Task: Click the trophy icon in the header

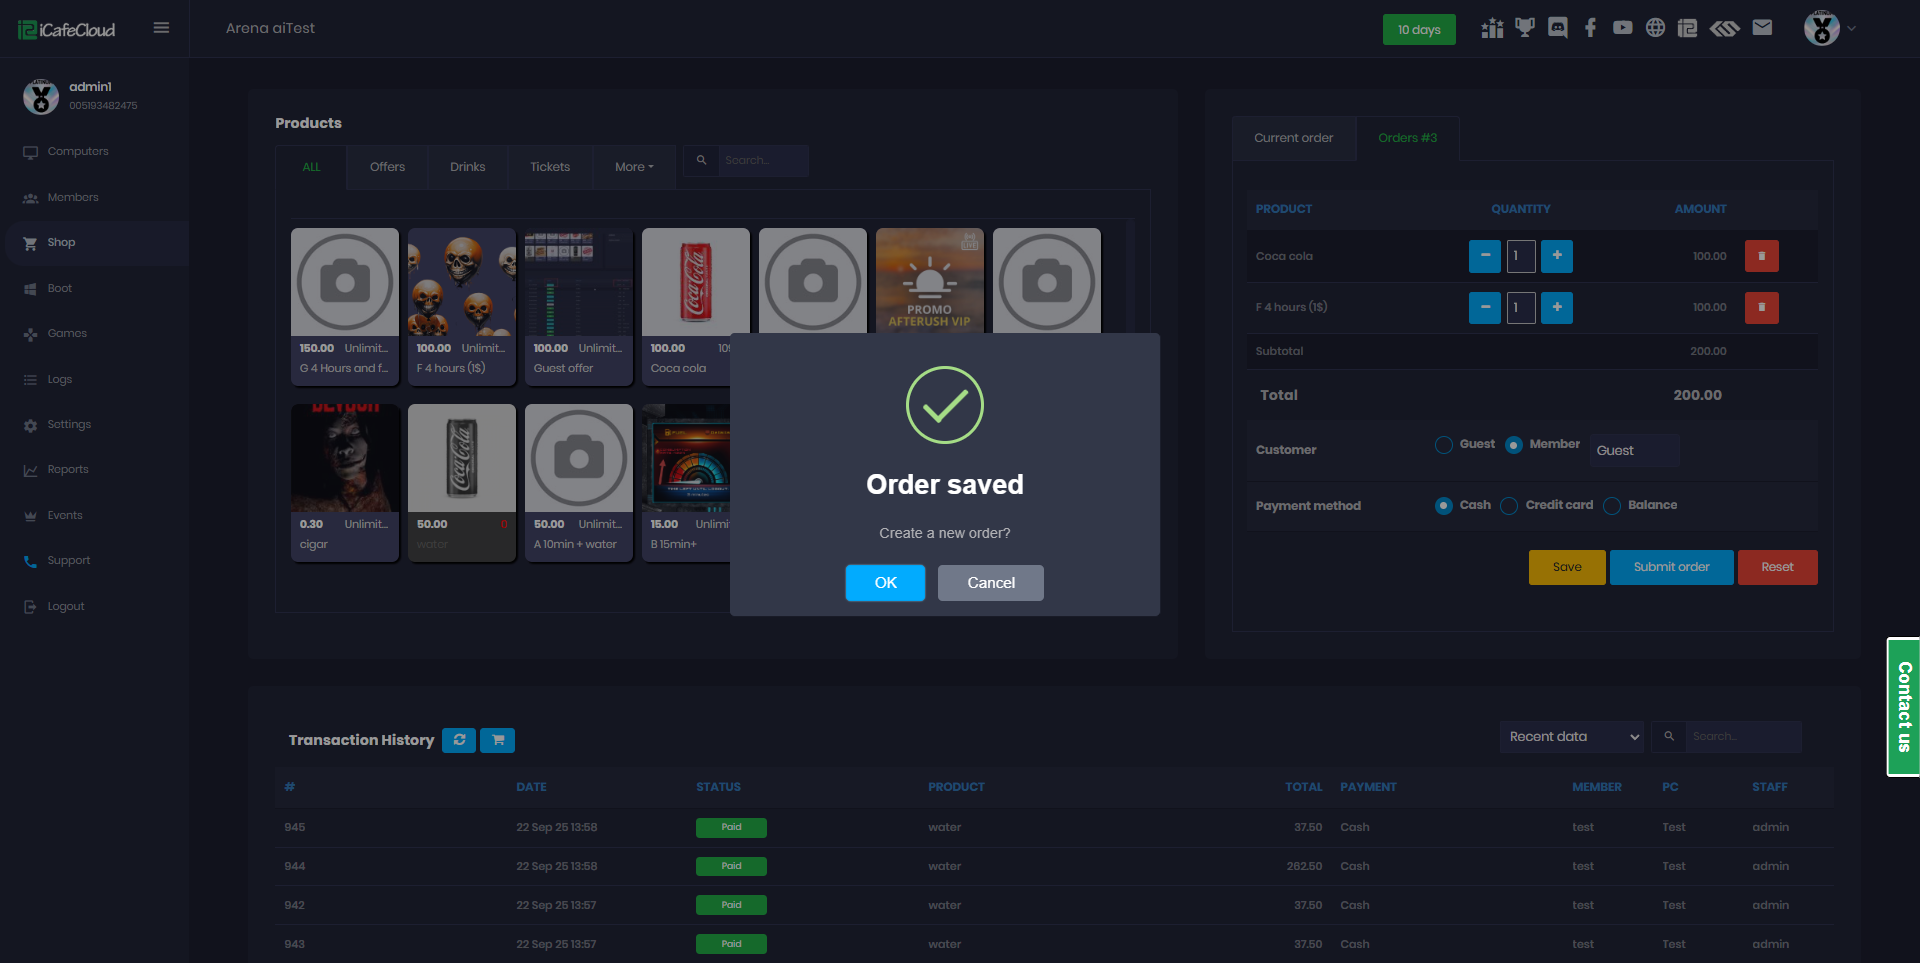Action: [1525, 28]
